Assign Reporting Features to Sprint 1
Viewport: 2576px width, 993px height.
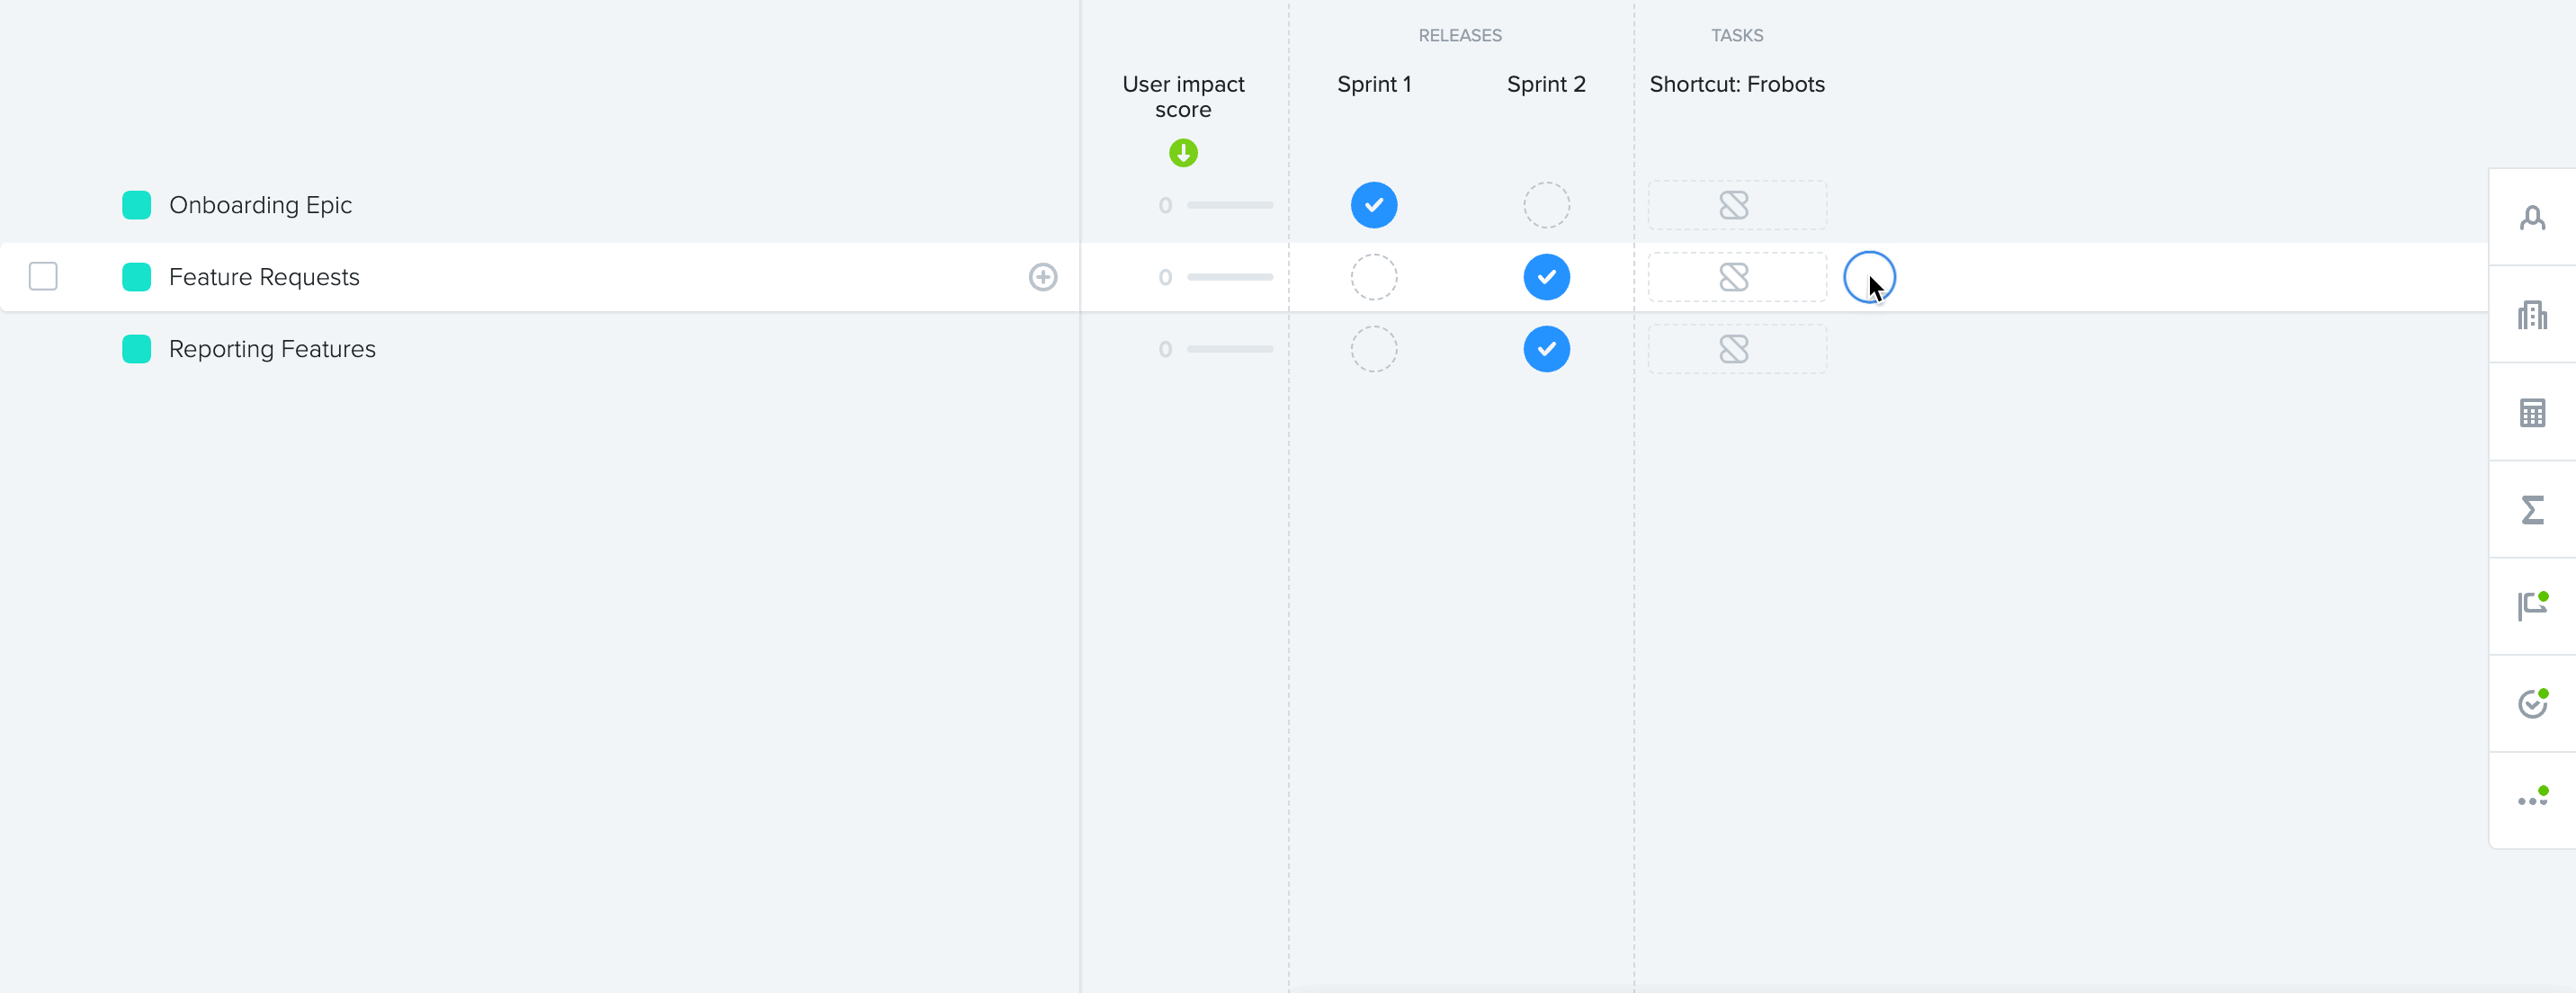pyautogui.click(x=1374, y=349)
